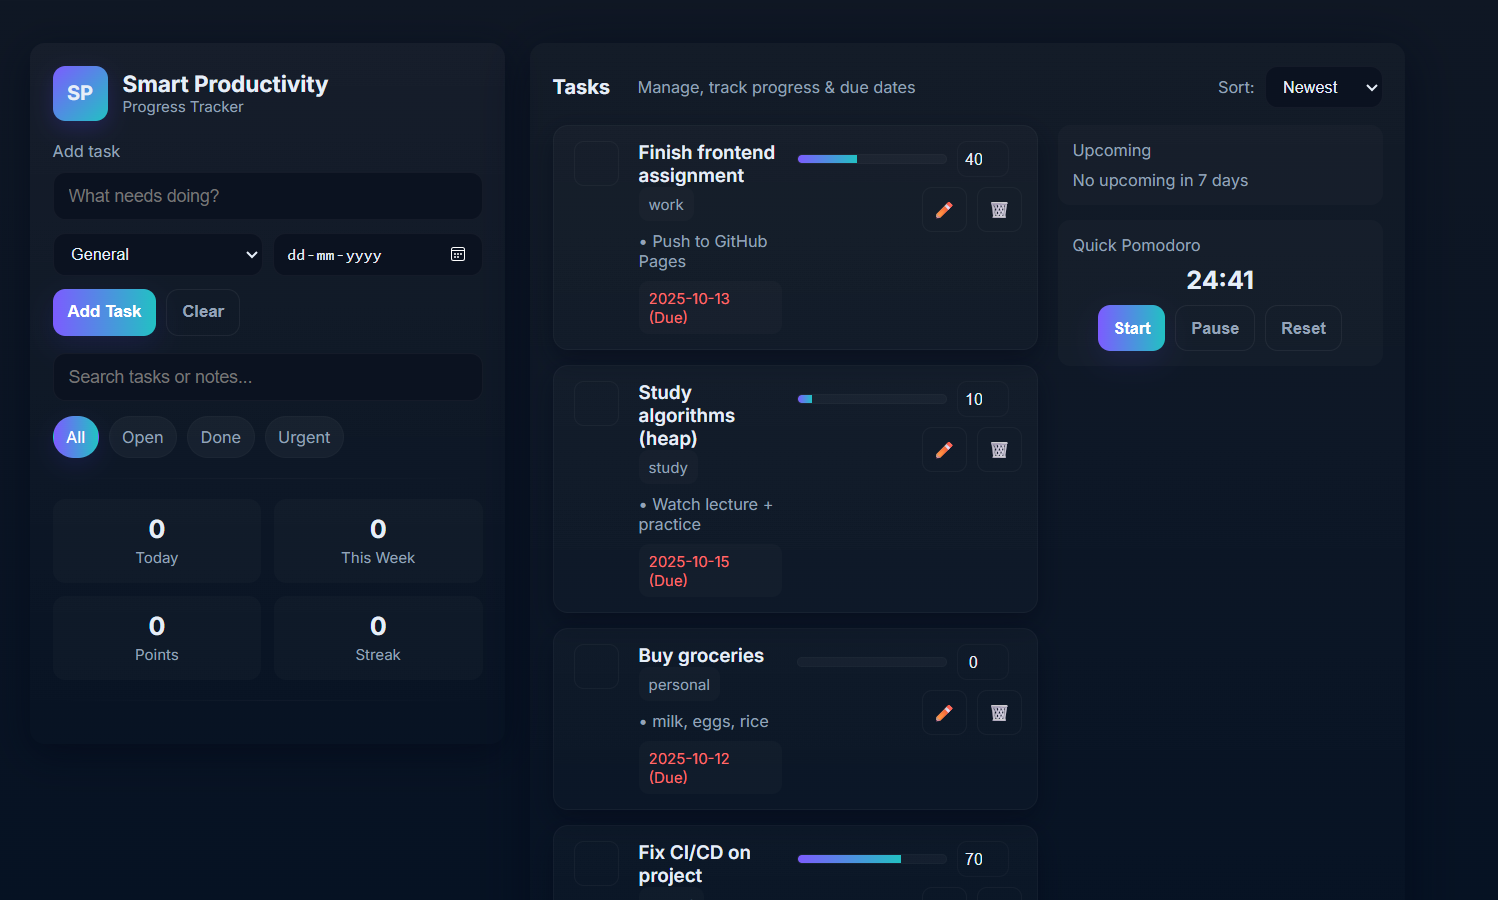The width and height of the screenshot is (1498, 900).
Task: Click the Streak stat card
Action: (378, 638)
